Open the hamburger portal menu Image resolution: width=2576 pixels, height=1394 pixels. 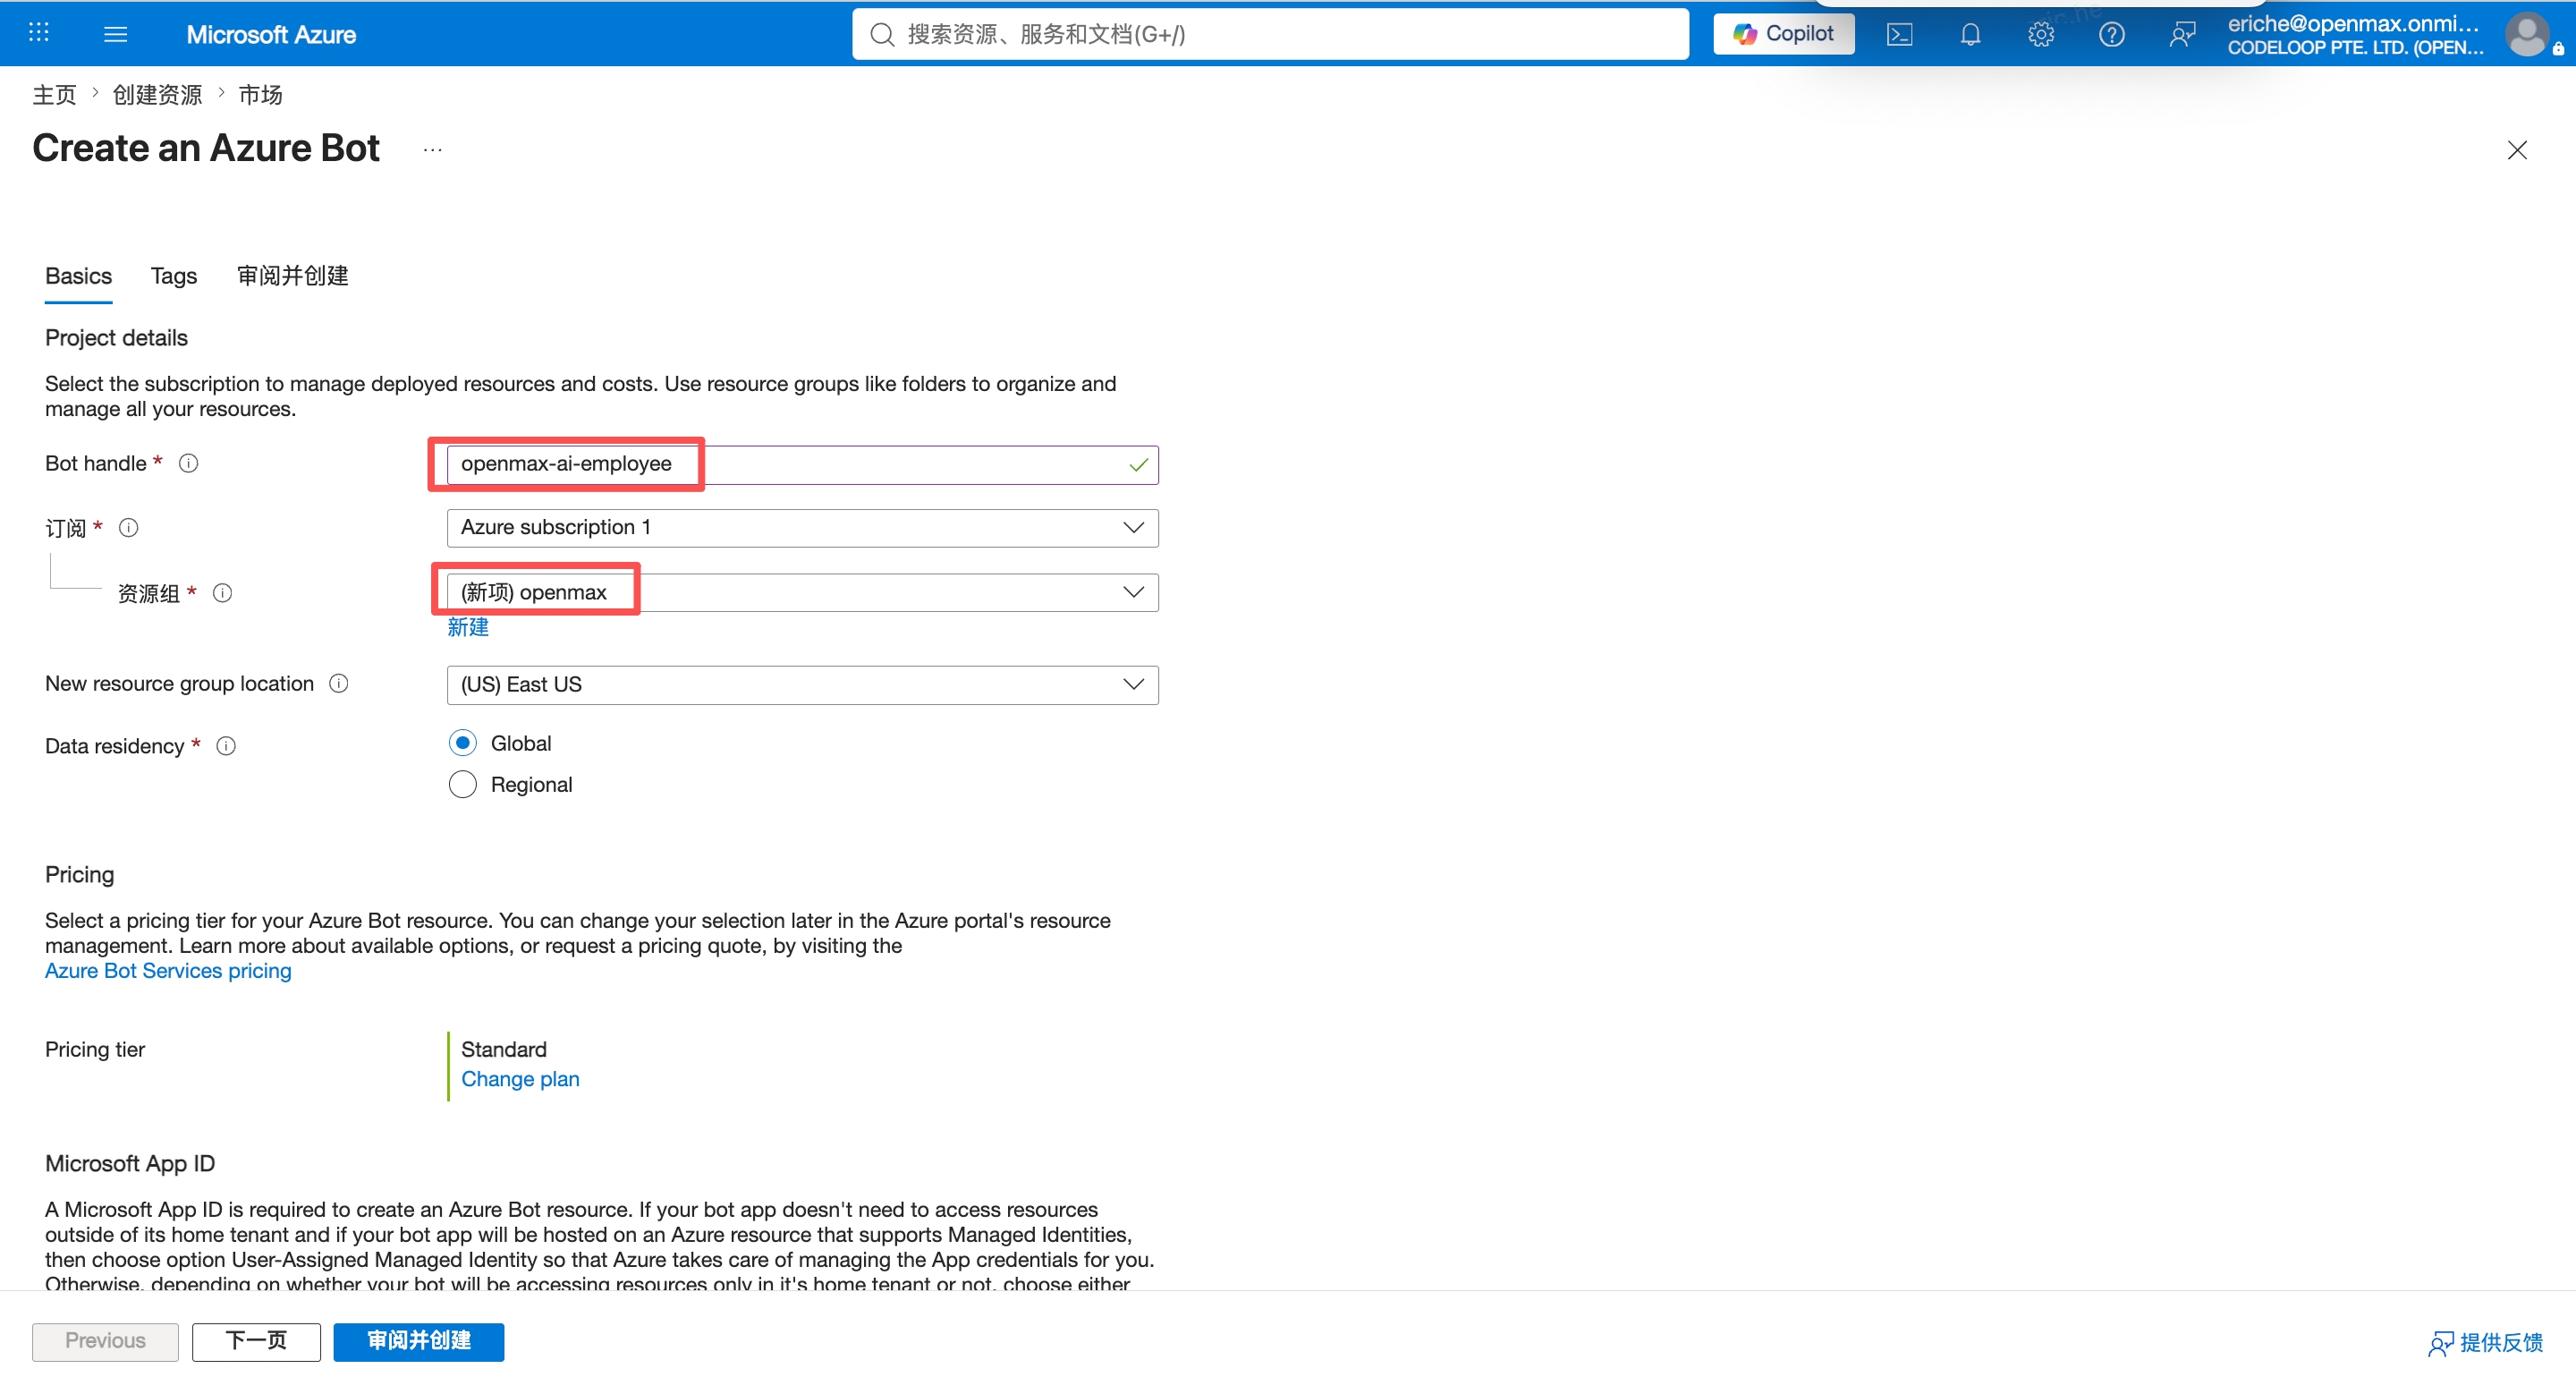click(x=116, y=34)
